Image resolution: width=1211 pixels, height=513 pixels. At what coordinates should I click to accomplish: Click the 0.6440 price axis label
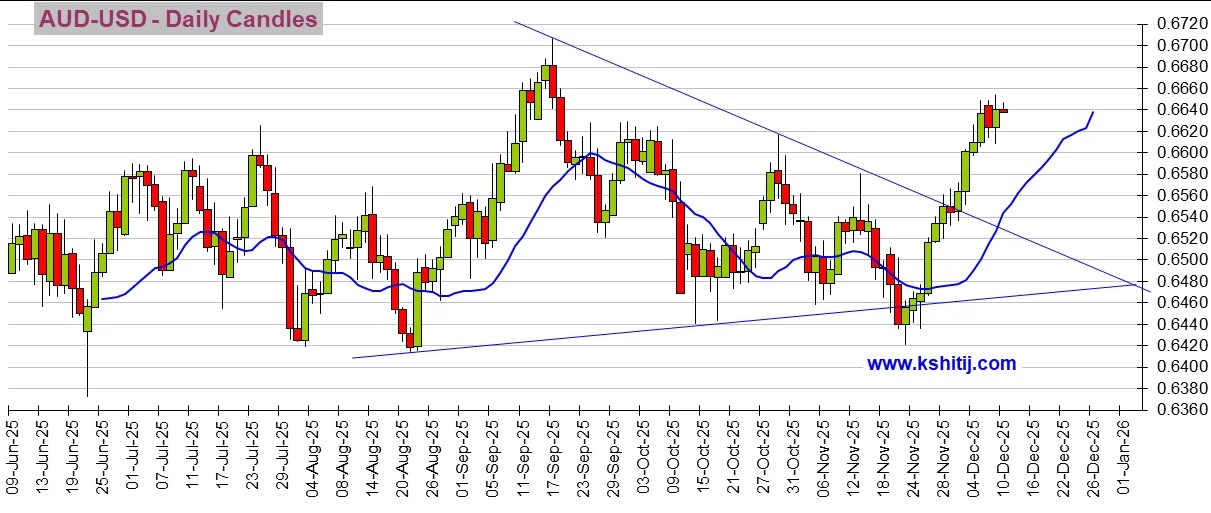1176,325
